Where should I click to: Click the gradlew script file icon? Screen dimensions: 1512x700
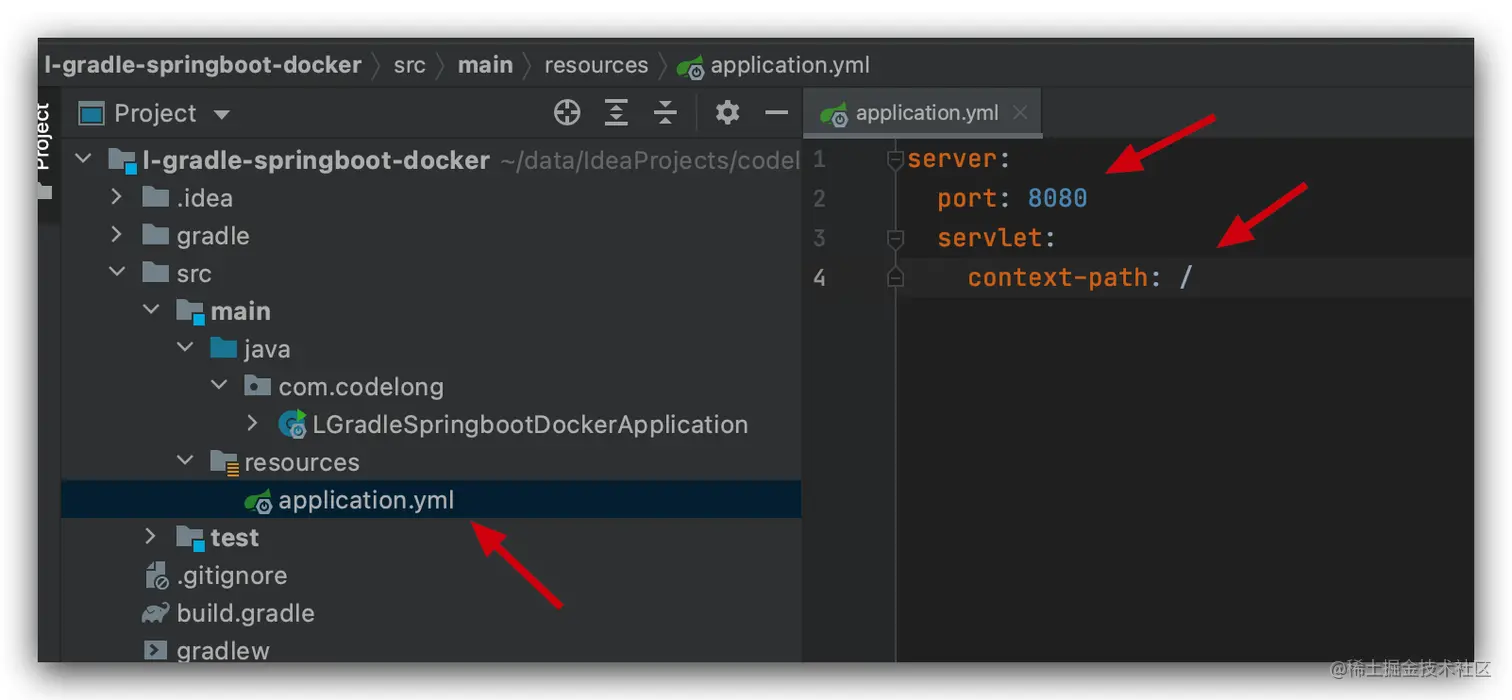pyautogui.click(x=155, y=650)
